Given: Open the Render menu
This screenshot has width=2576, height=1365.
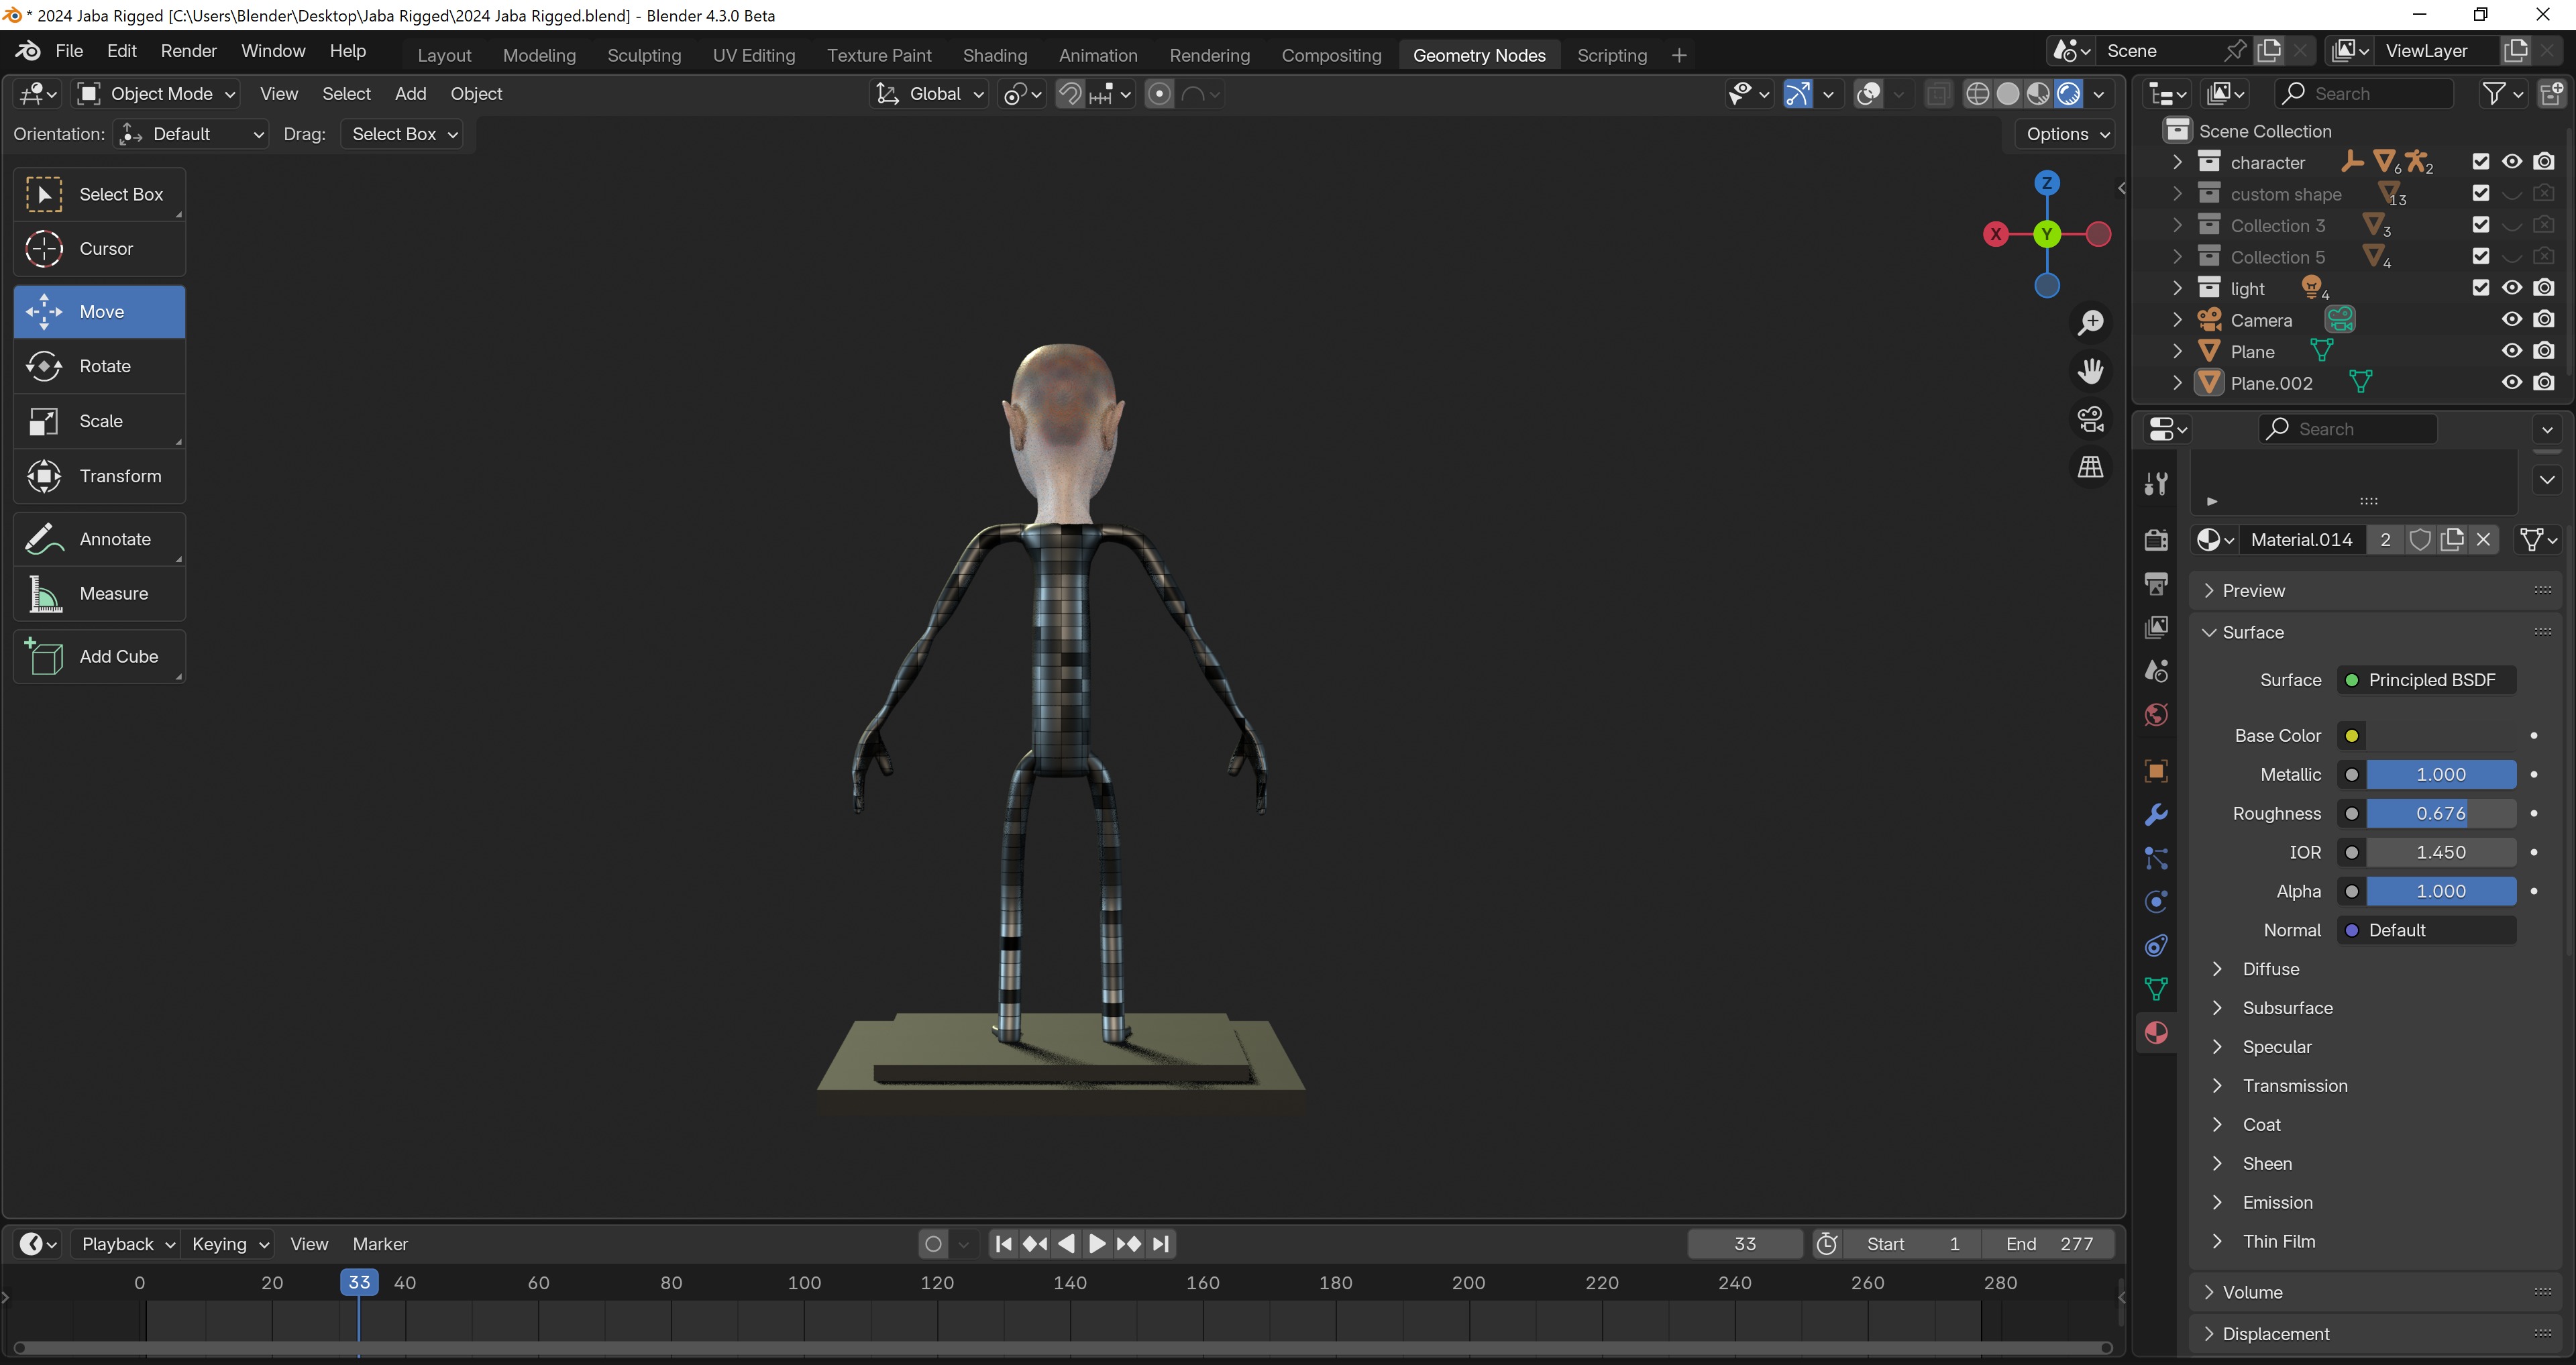Looking at the screenshot, I should pyautogui.click(x=188, y=51).
